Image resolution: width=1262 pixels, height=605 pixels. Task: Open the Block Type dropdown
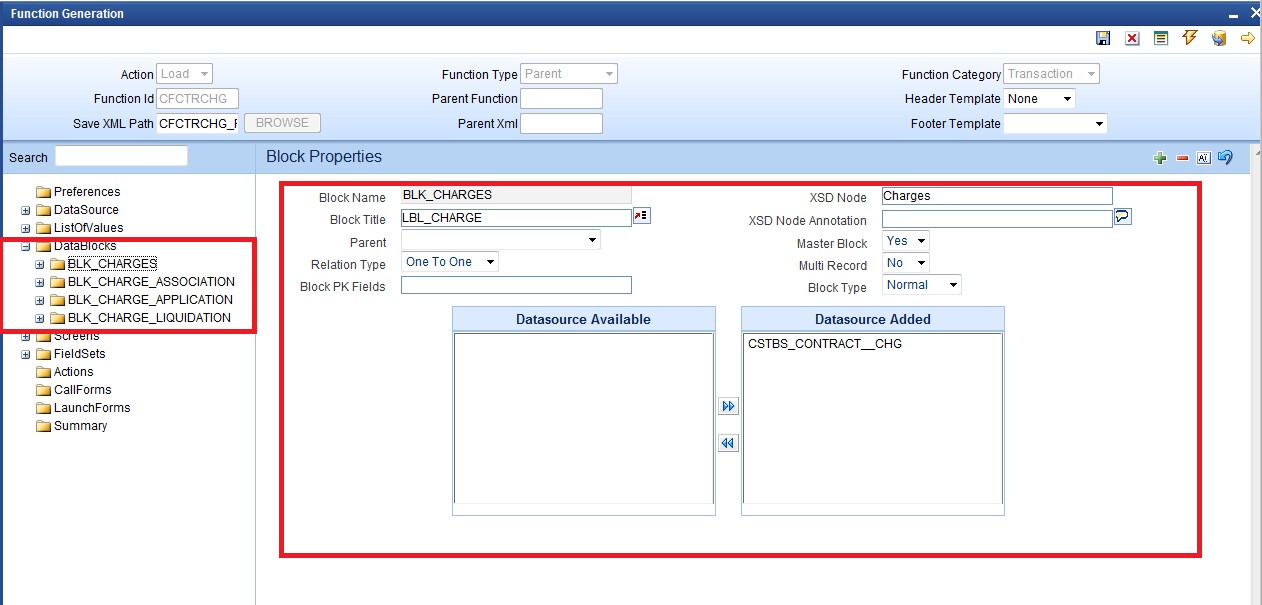tap(922, 285)
